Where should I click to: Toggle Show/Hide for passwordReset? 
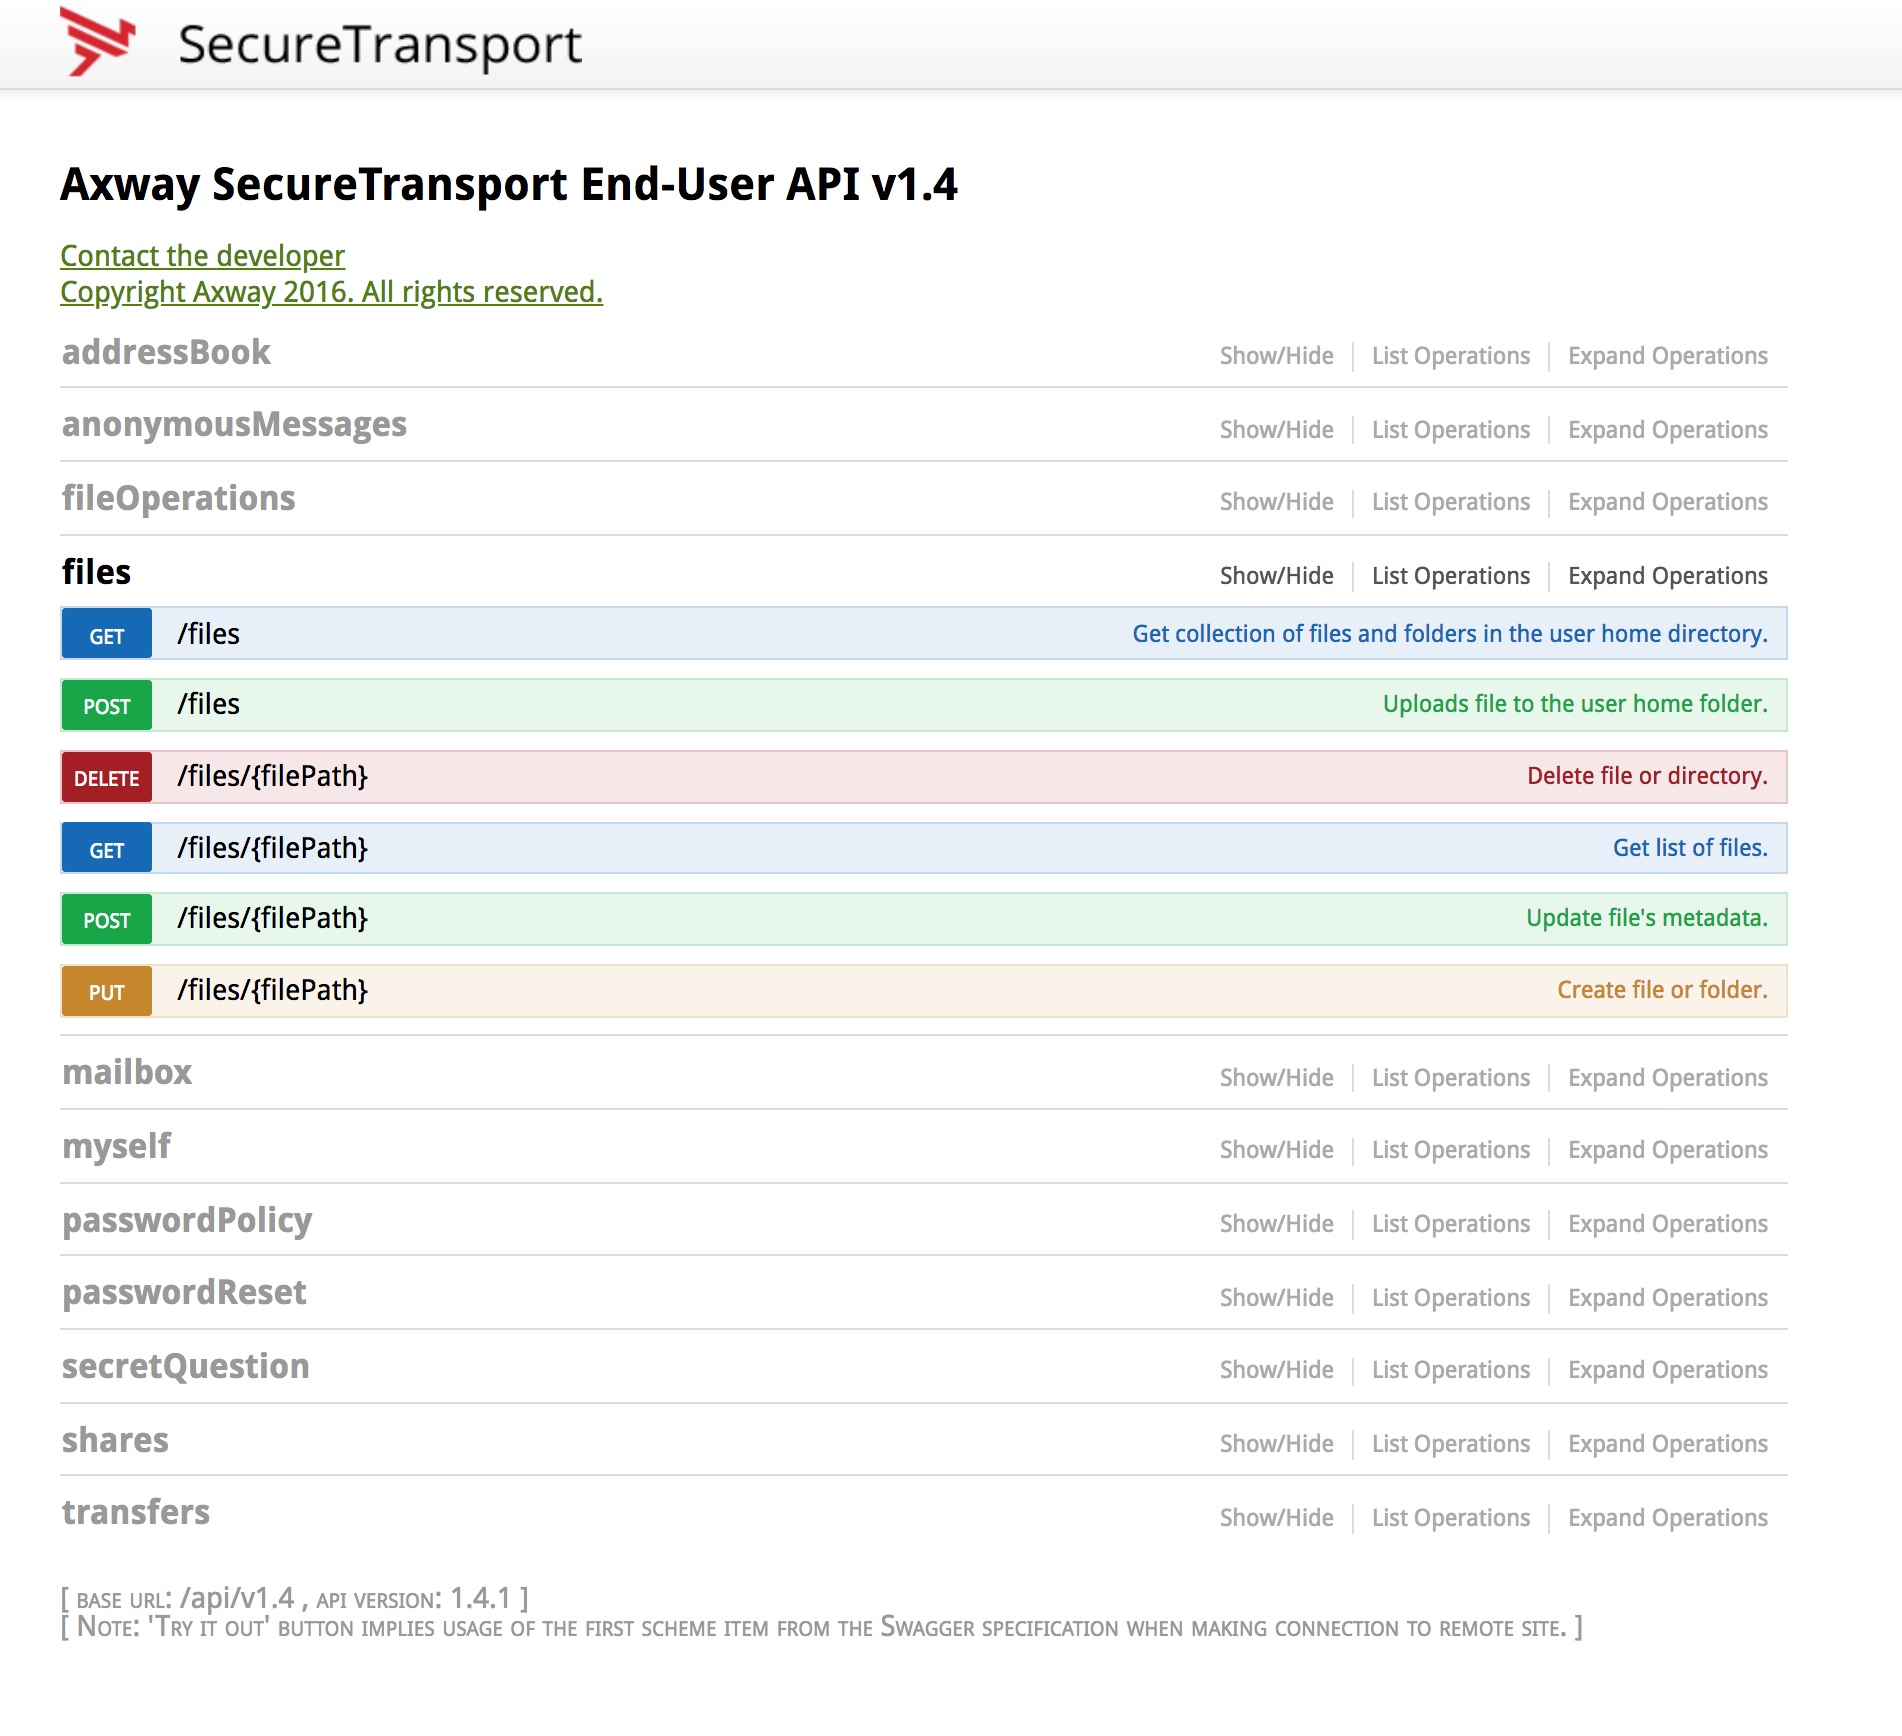(1276, 1298)
